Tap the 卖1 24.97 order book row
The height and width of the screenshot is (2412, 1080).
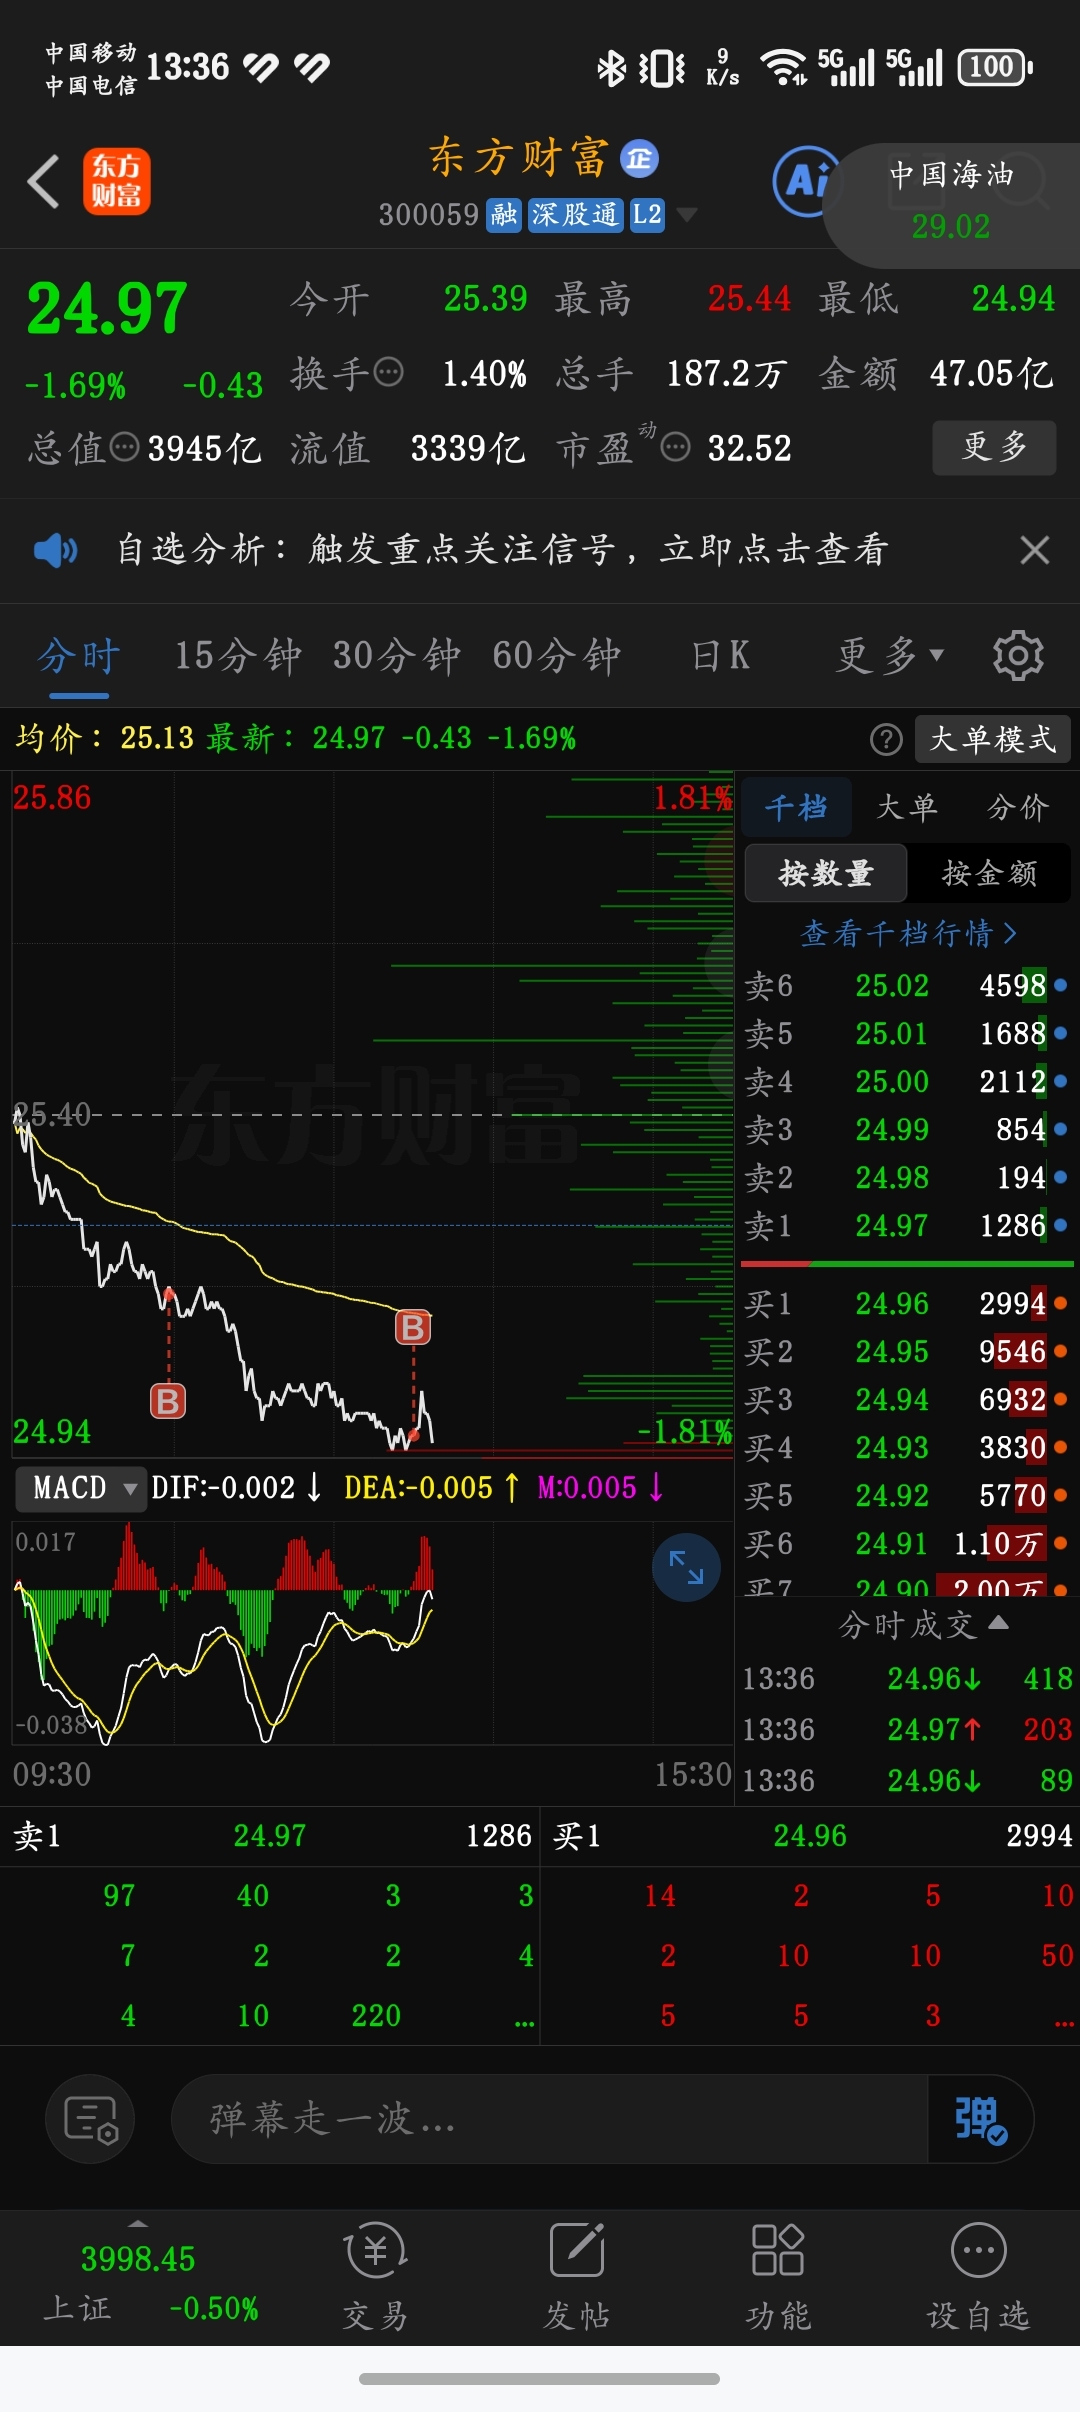[x=906, y=1226]
